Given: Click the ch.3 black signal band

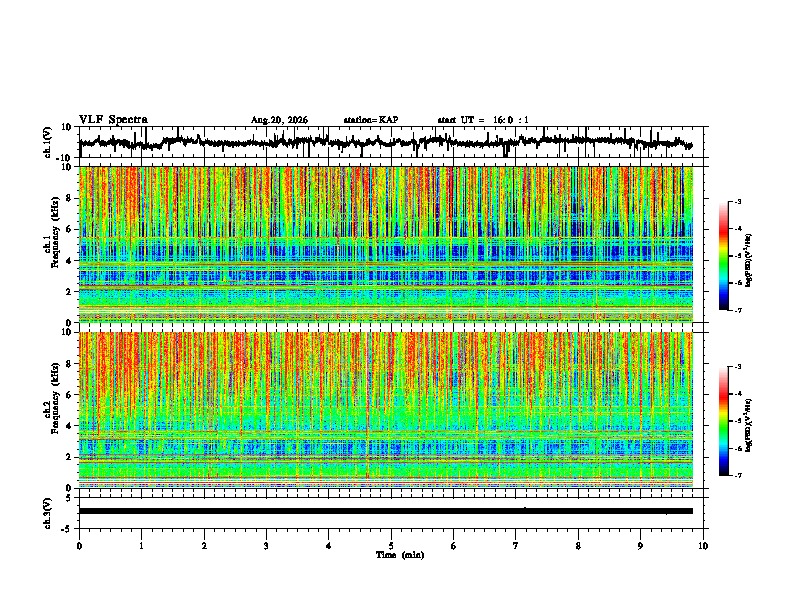Looking at the screenshot, I should tap(386, 511).
